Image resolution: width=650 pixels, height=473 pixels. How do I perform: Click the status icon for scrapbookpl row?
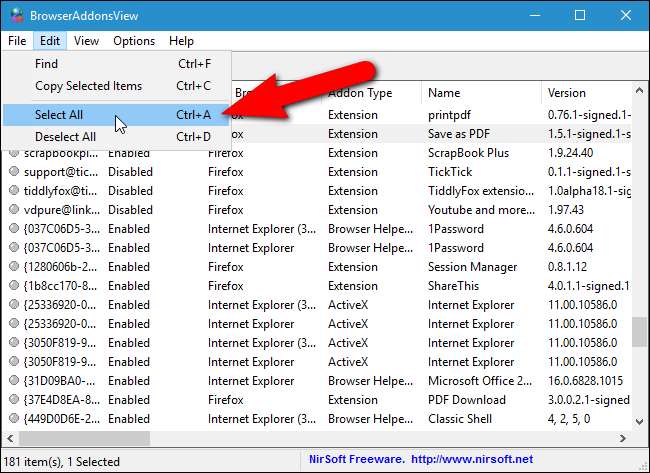(x=14, y=153)
